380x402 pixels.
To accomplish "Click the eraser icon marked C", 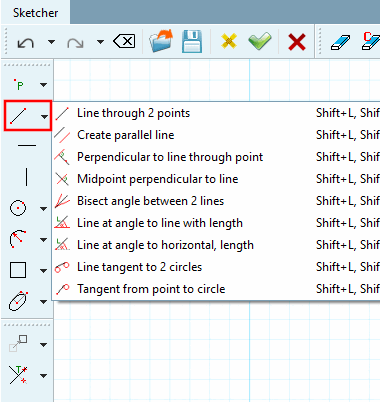I will click(x=371, y=41).
